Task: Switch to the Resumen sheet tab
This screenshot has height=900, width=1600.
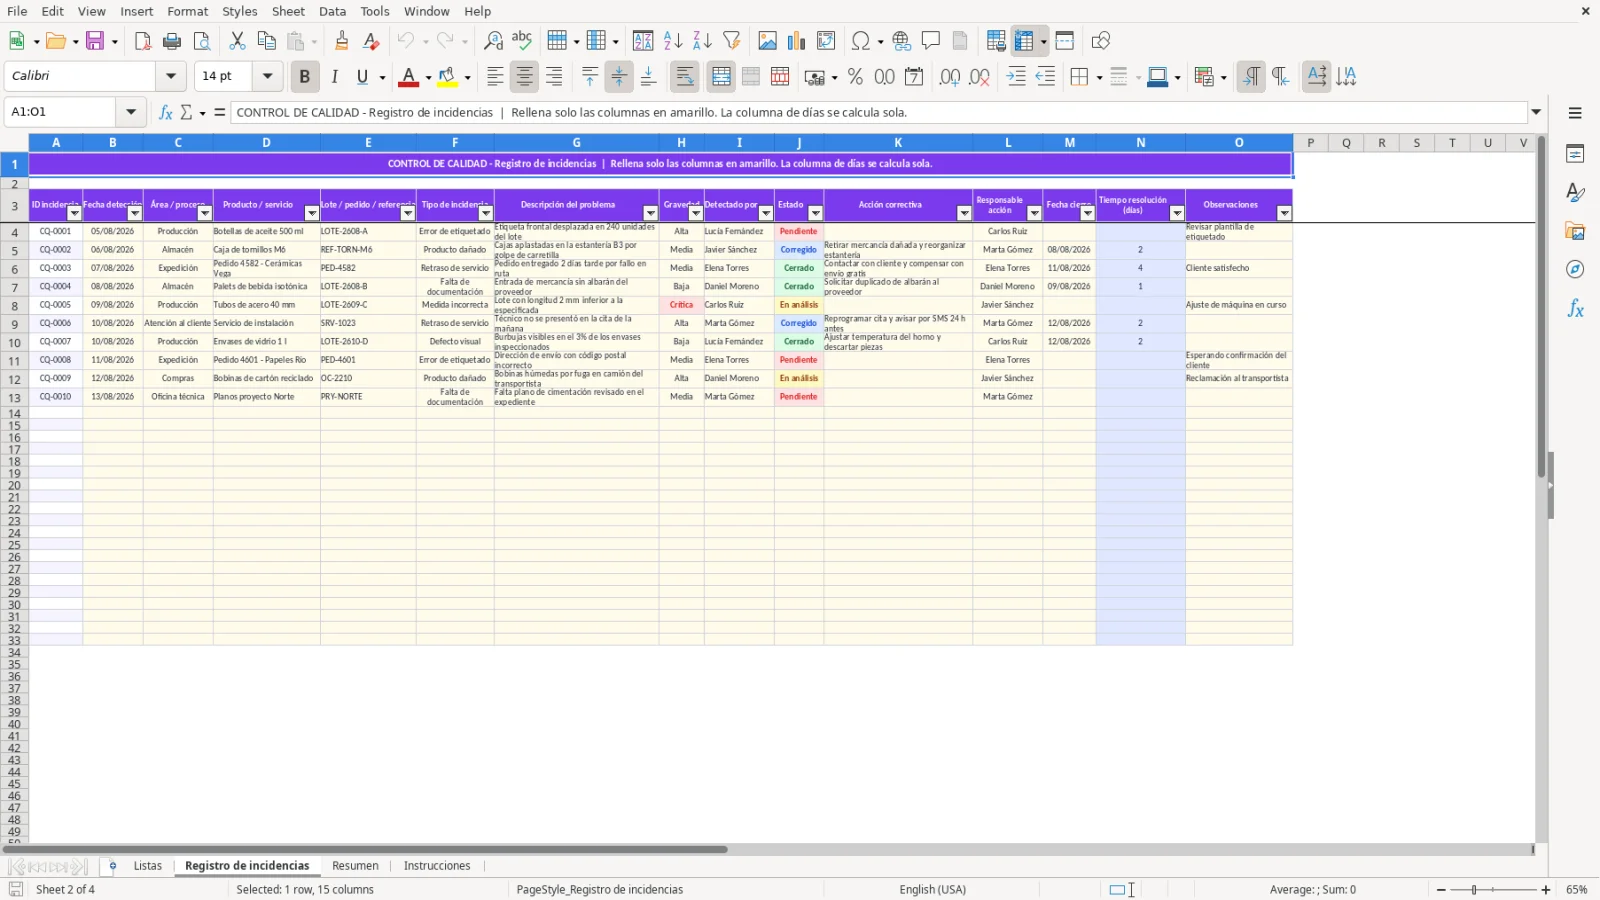Action: (355, 866)
